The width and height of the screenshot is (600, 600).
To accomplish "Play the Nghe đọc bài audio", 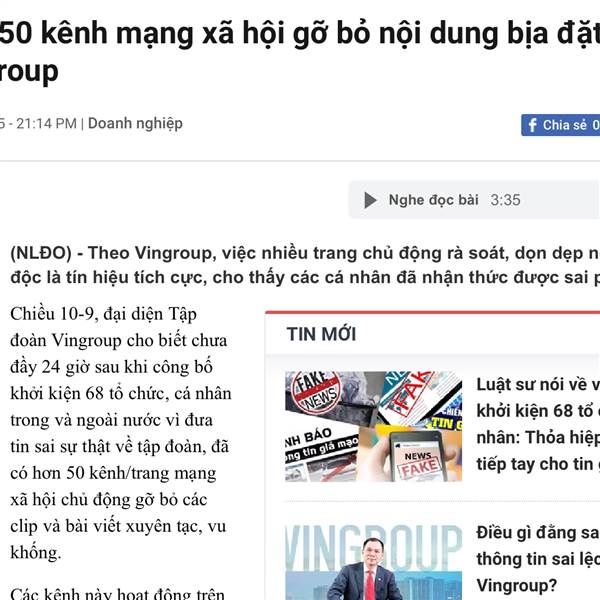I will (x=370, y=200).
